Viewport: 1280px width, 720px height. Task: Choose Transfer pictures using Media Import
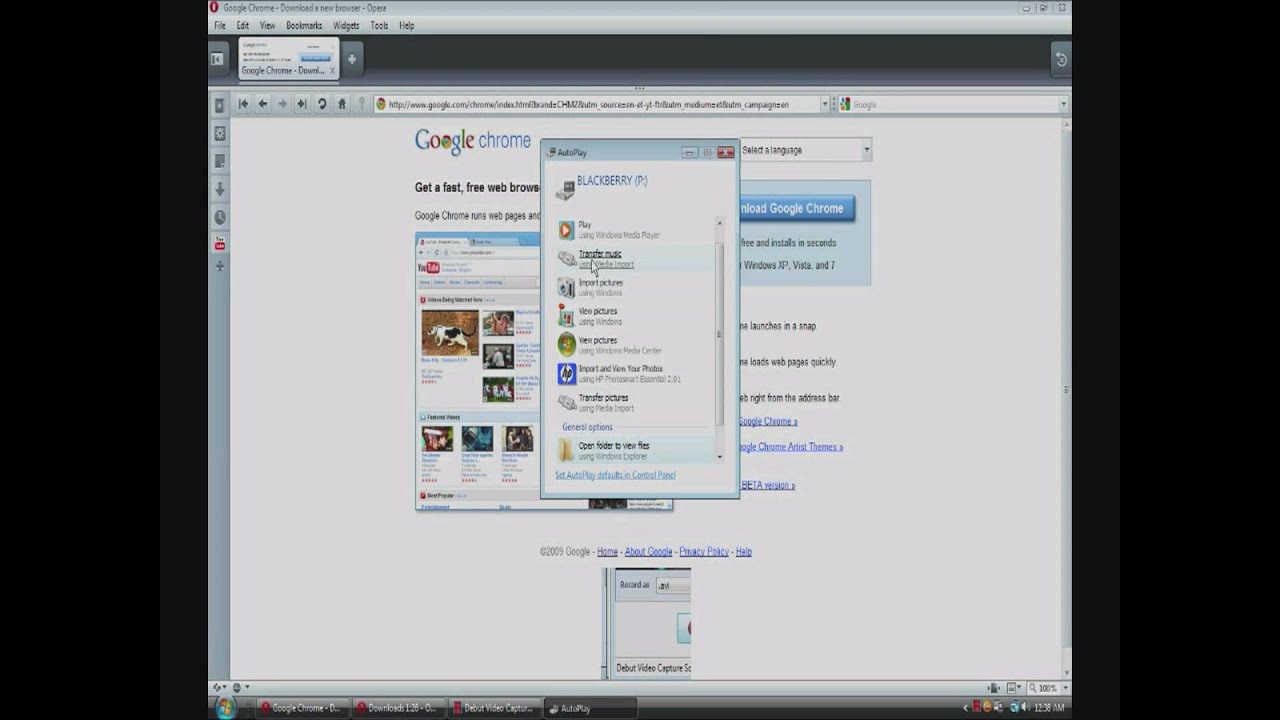[636, 403]
